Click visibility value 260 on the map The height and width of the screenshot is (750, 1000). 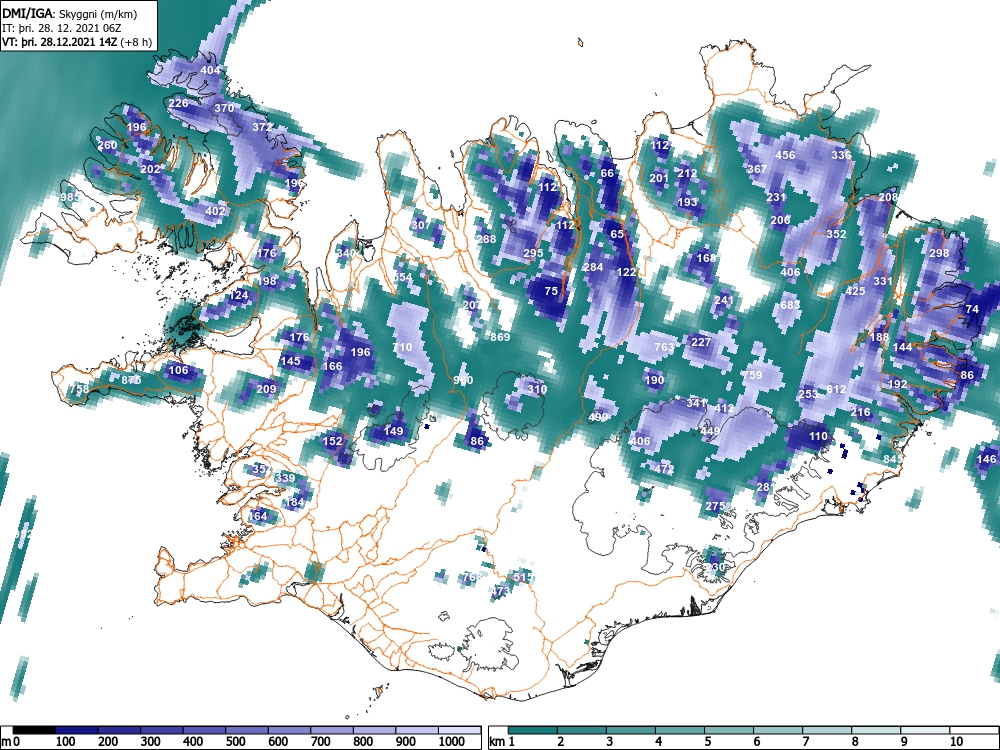click(x=107, y=145)
